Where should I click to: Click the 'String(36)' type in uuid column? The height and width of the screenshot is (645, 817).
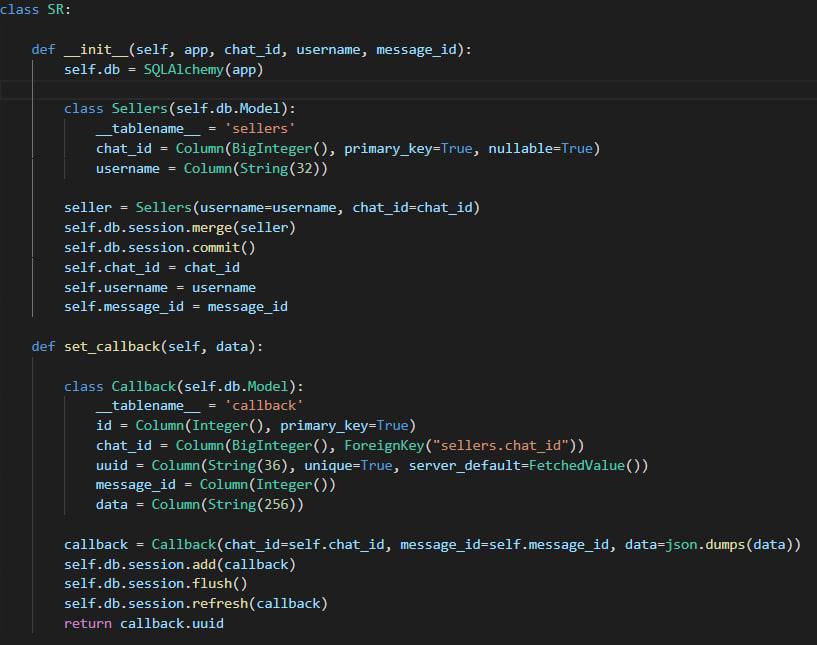[247, 465]
